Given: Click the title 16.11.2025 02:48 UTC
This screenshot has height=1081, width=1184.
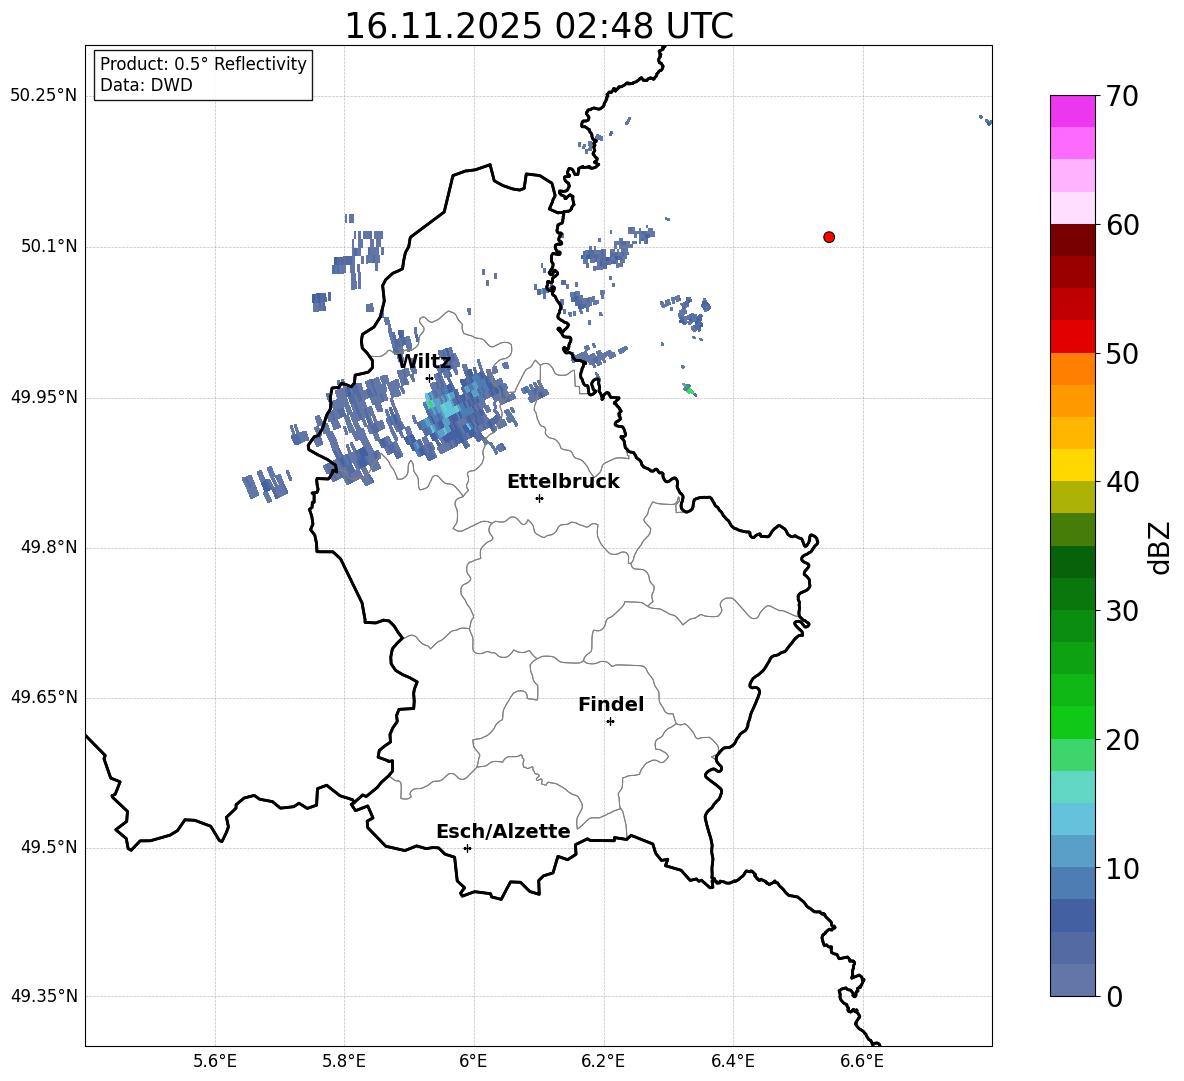Looking at the screenshot, I should (538, 26).
